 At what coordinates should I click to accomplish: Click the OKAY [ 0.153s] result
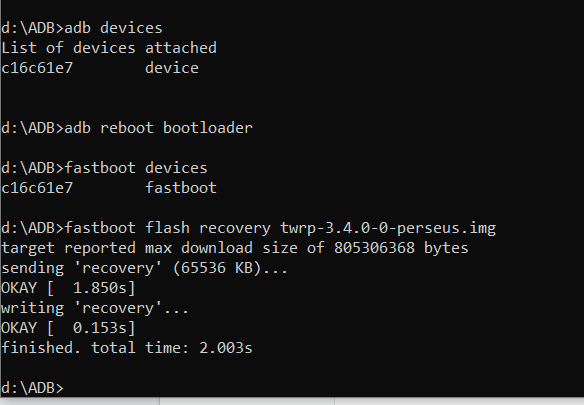click(x=68, y=328)
